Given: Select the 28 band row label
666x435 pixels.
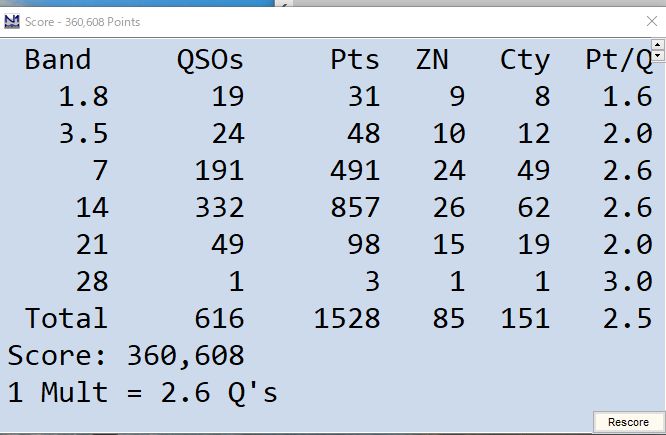Looking at the screenshot, I should point(91,282).
